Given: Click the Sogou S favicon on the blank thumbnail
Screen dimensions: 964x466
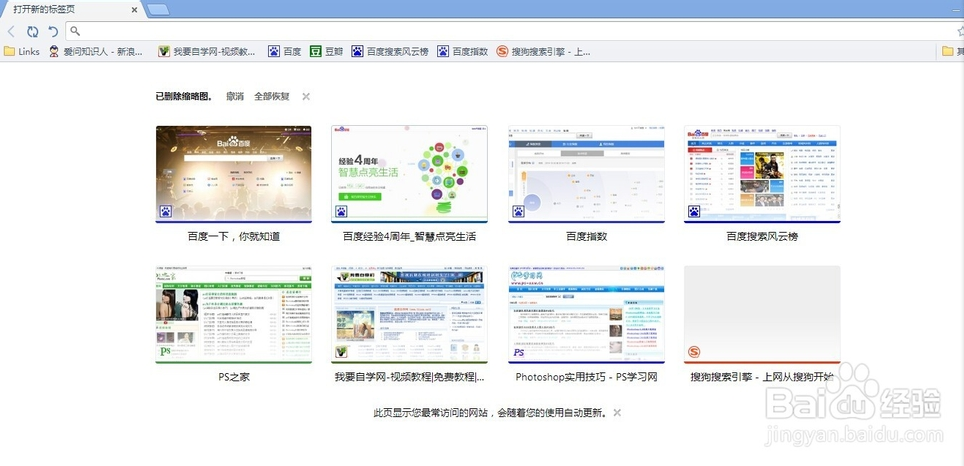Looking at the screenshot, I should point(694,352).
